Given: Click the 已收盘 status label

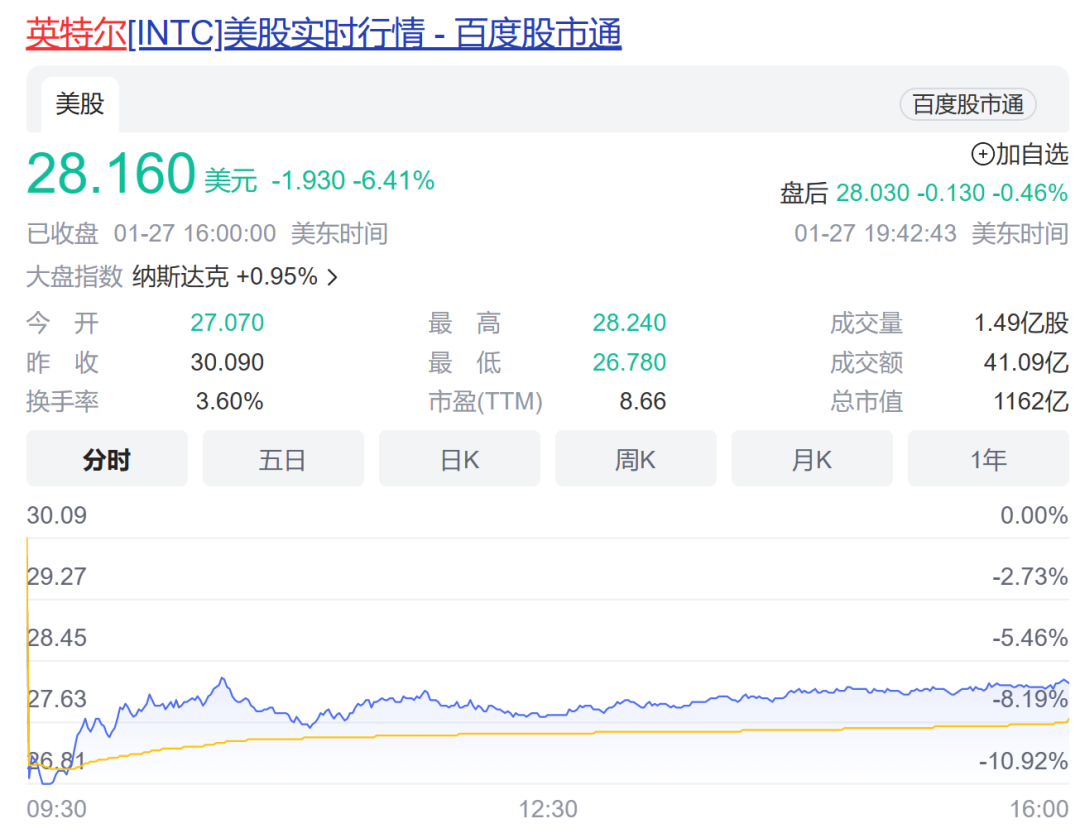Looking at the screenshot, I should (63, 234).
